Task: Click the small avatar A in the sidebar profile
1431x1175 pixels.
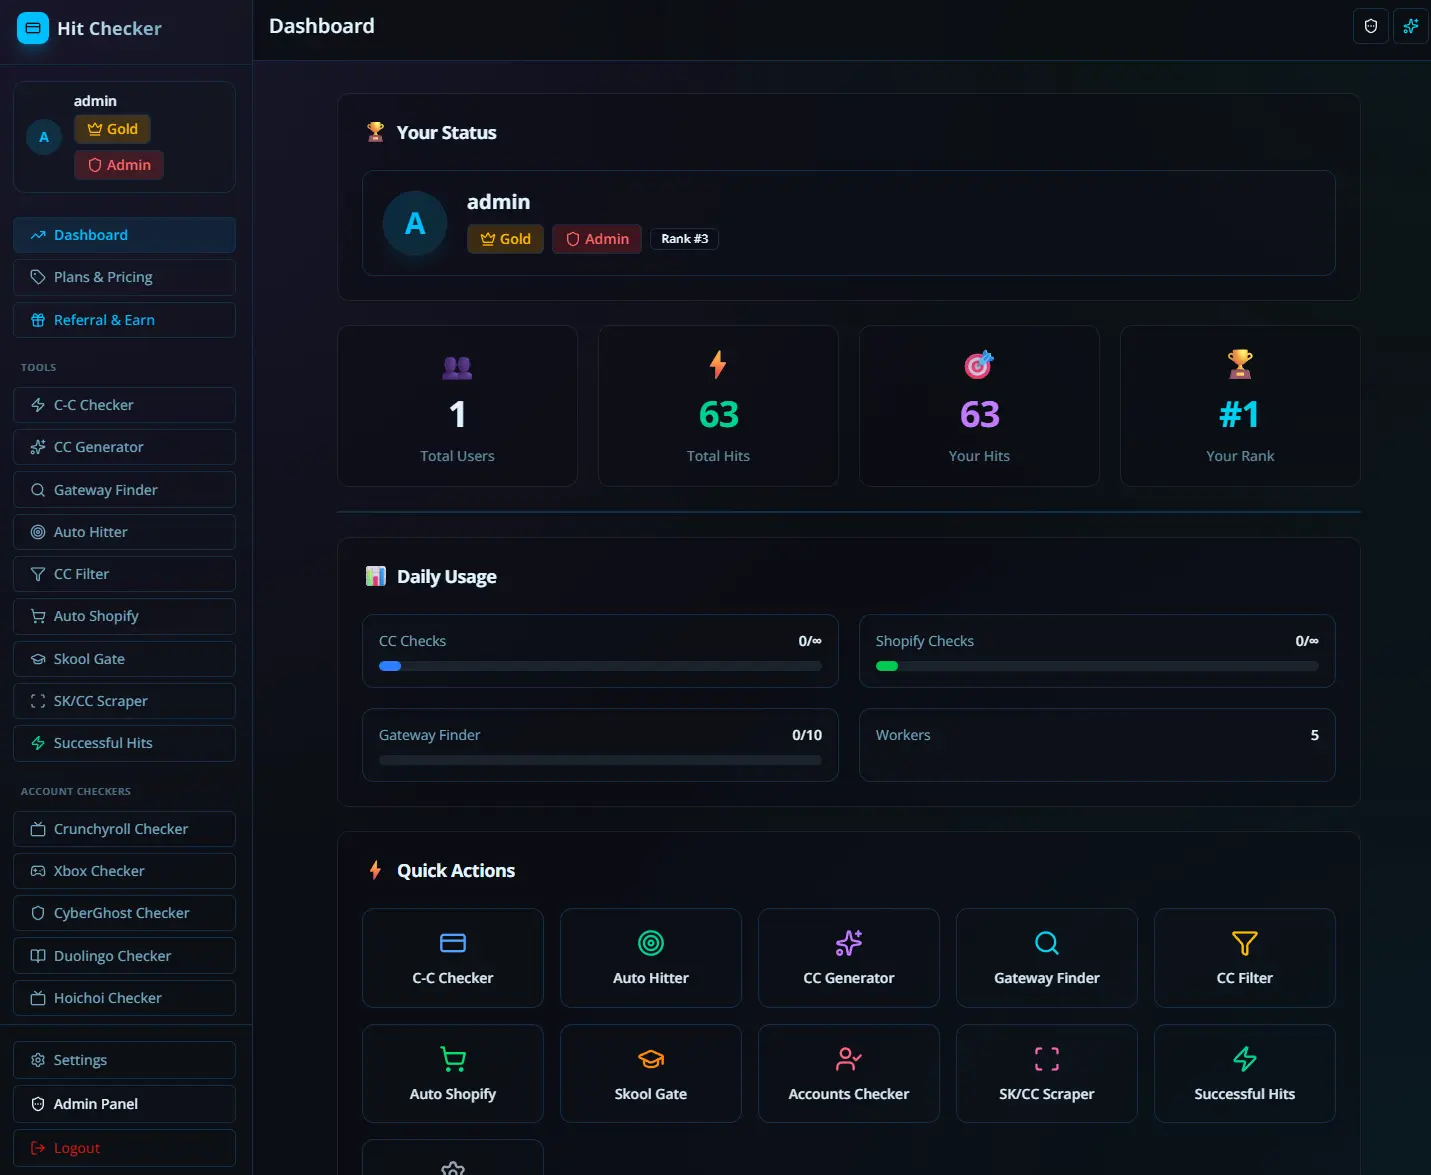Action: [44, 137]
